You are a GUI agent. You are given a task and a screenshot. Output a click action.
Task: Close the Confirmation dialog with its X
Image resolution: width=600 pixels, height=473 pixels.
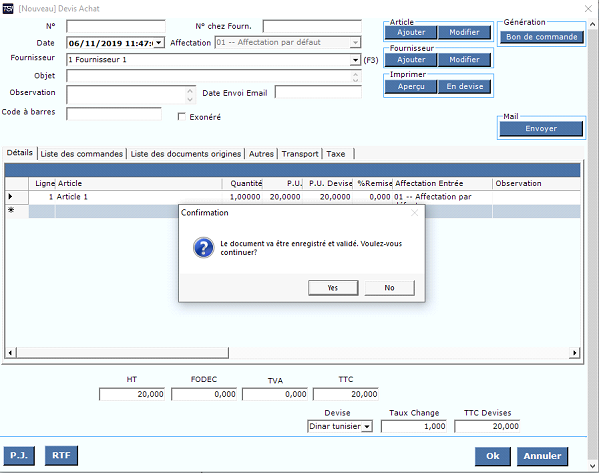click(414, 213)
